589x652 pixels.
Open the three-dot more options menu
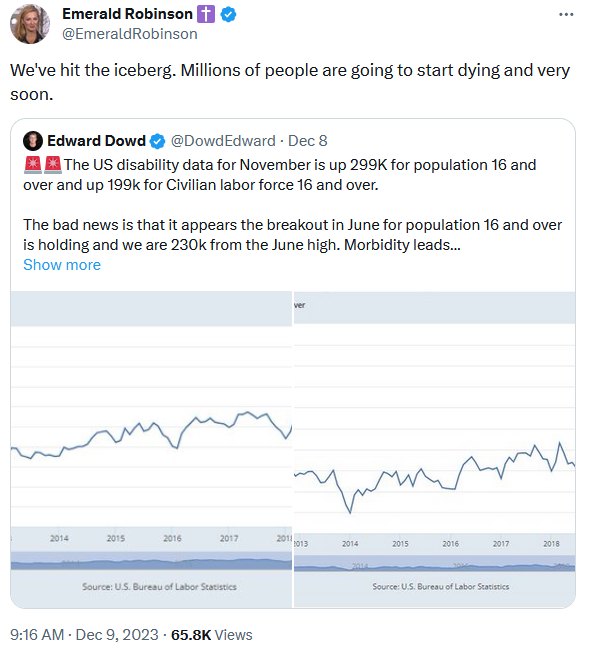(566, 15)
